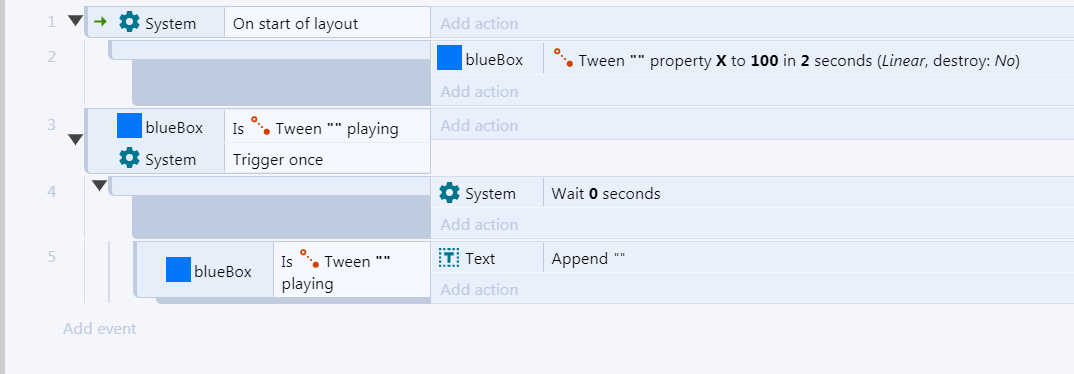
Task: Collapse event 1 with its triangle
Action: tap(75, 21)
